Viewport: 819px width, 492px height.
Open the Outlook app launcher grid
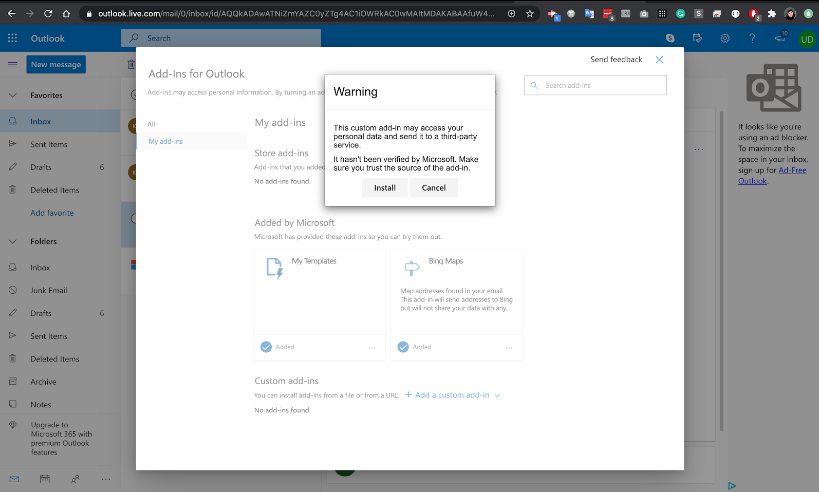point(12,38)
